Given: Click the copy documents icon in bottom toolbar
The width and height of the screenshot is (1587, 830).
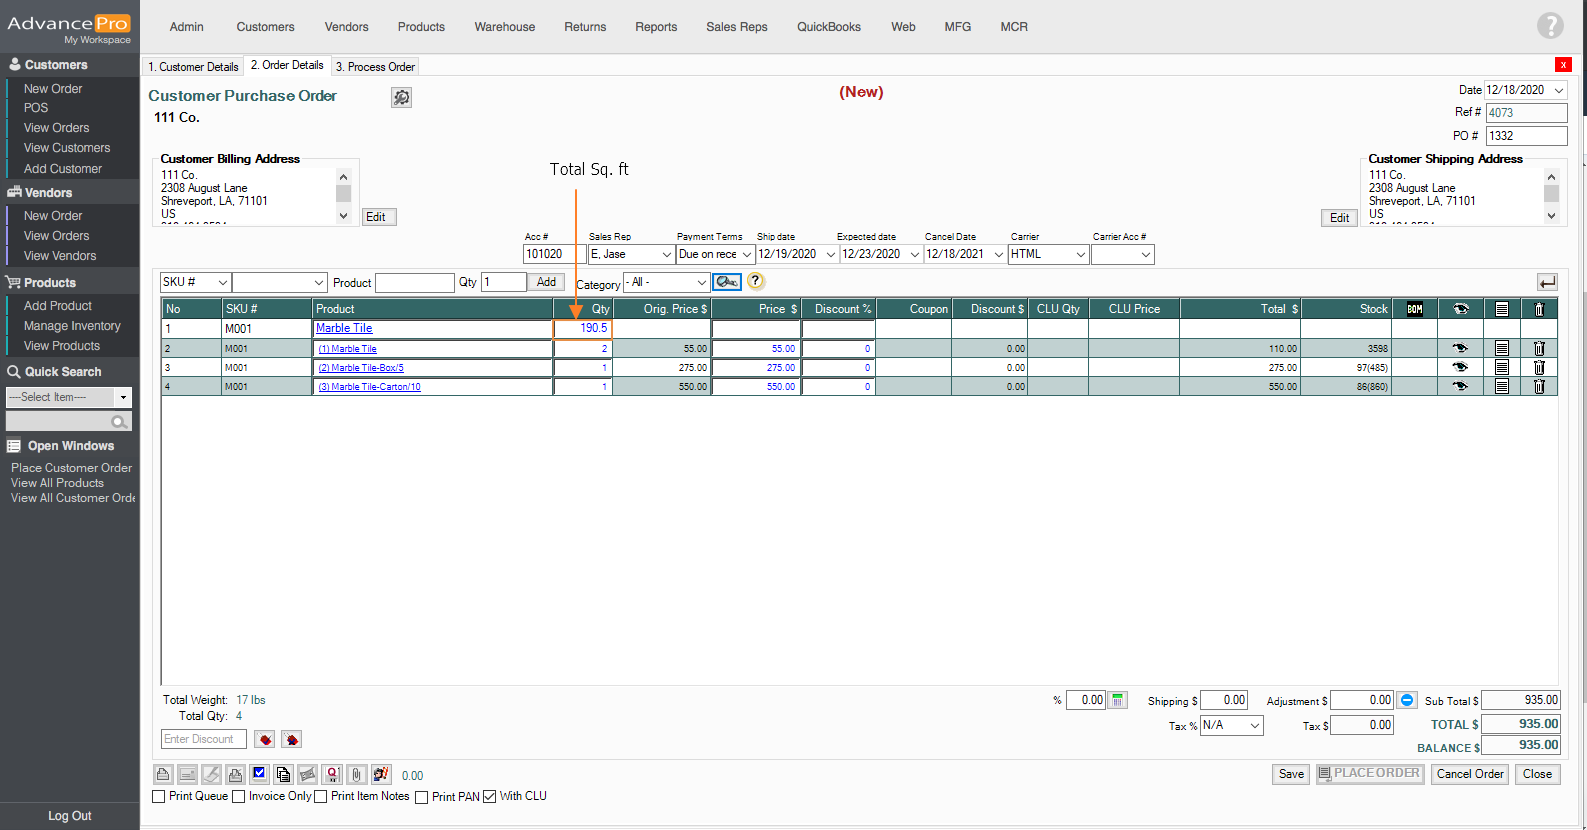Looking at the screenshot, I should pos(283,775).
